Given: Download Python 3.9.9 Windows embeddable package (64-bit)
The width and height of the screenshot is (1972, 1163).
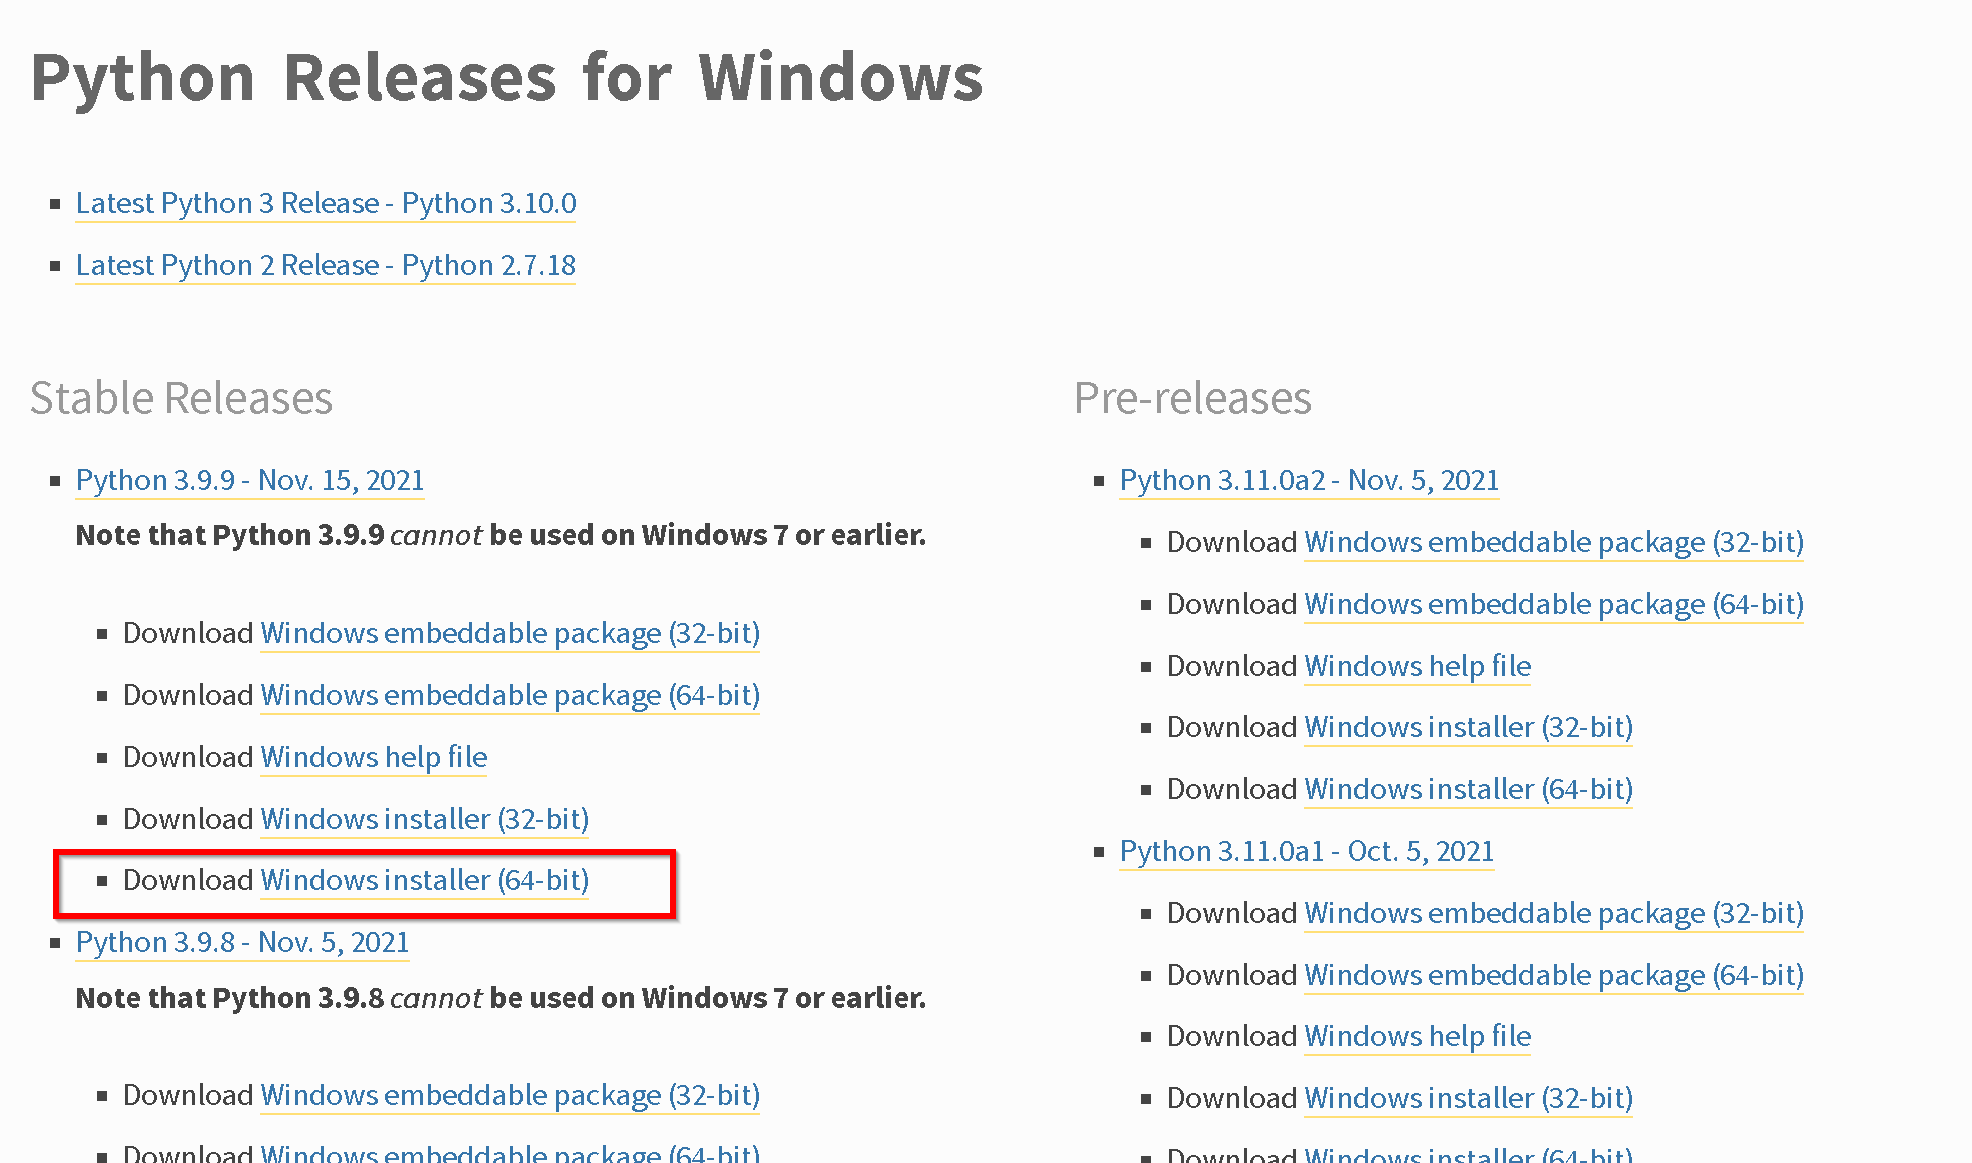Looking at the screenshot, I should point(510,695).
